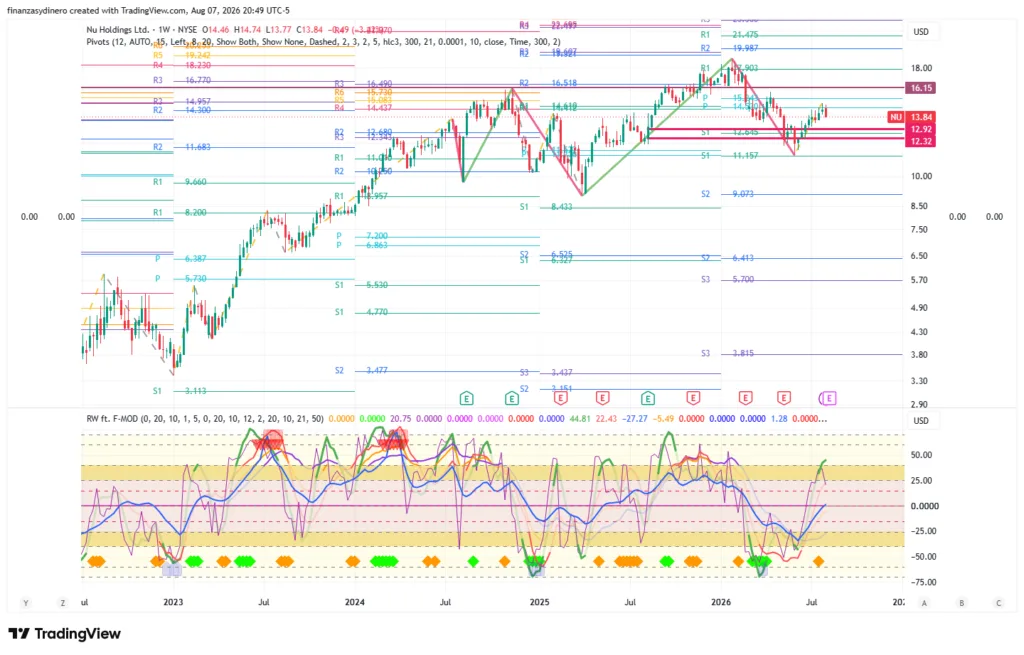This screenshot has width=1024, height=655.
Task: Click the 2023 label on time axis
Action: click(173, 602)
